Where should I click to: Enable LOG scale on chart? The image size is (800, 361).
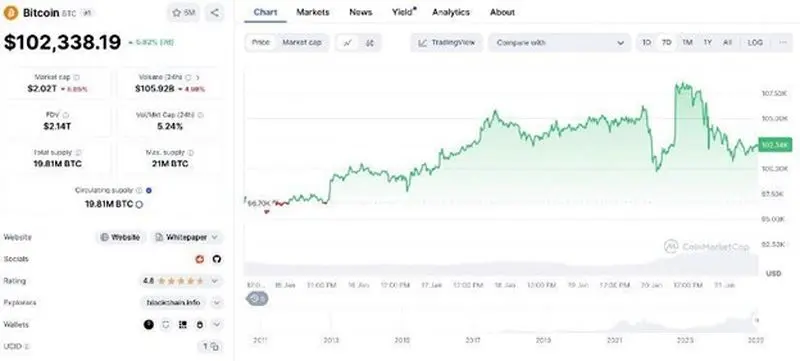[x=755, y=43]
